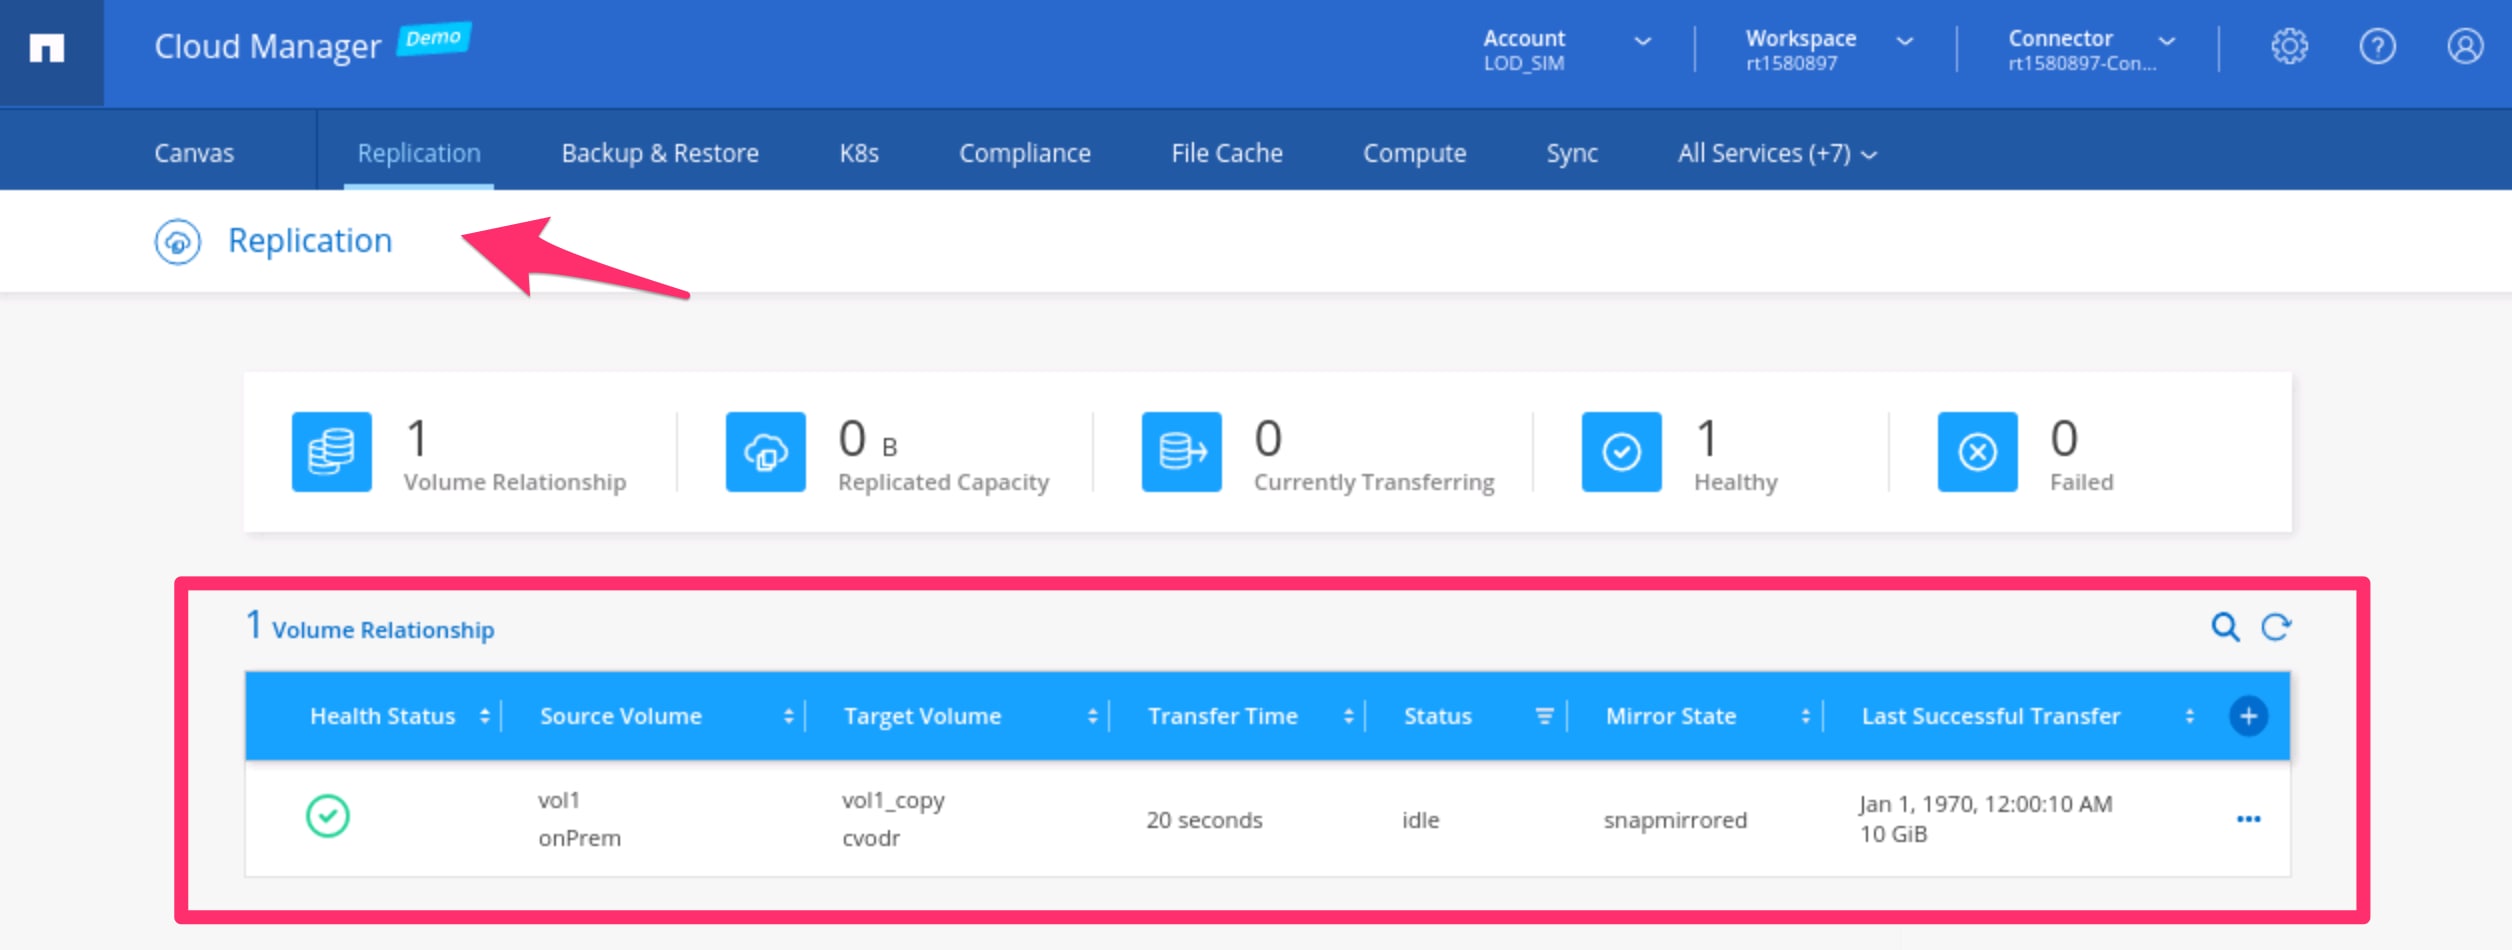The width and height of the screenshot is (2512, 950).
Task: Open the three-dot actions menu for vol1
Action: (x=2248, y=819)
